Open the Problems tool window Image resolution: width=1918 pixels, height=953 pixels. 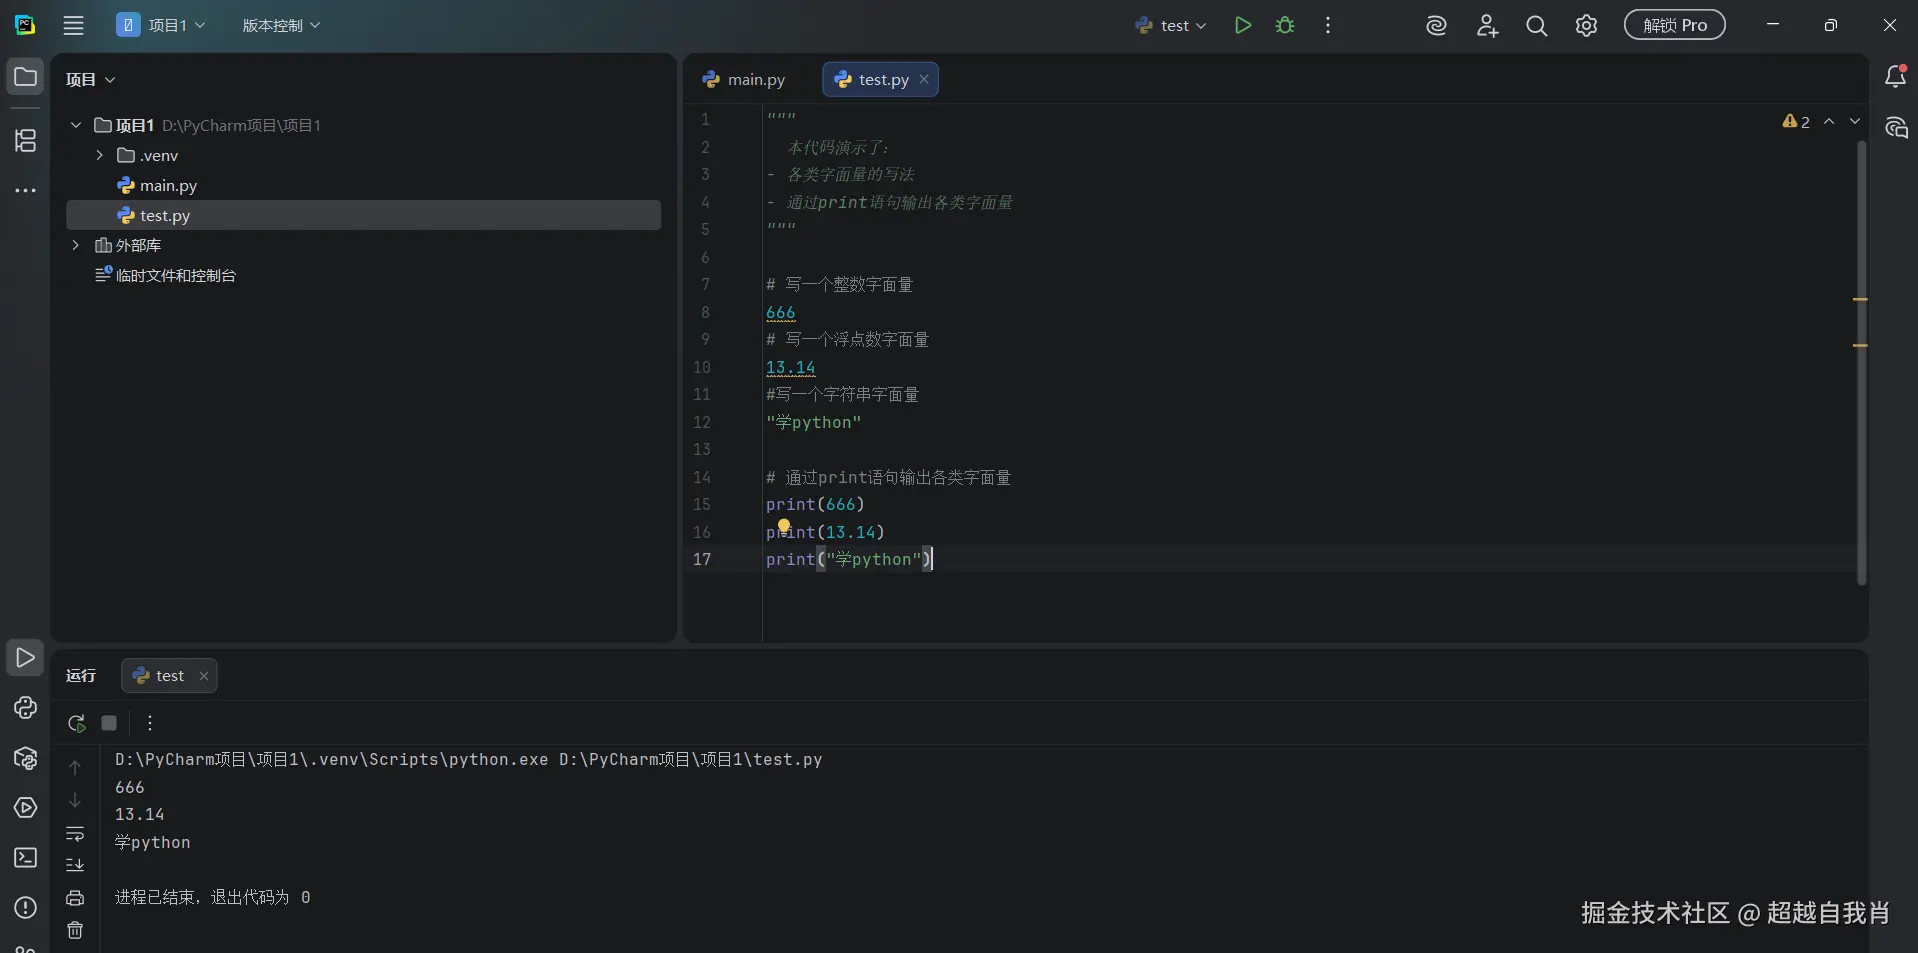click(25, 908)
